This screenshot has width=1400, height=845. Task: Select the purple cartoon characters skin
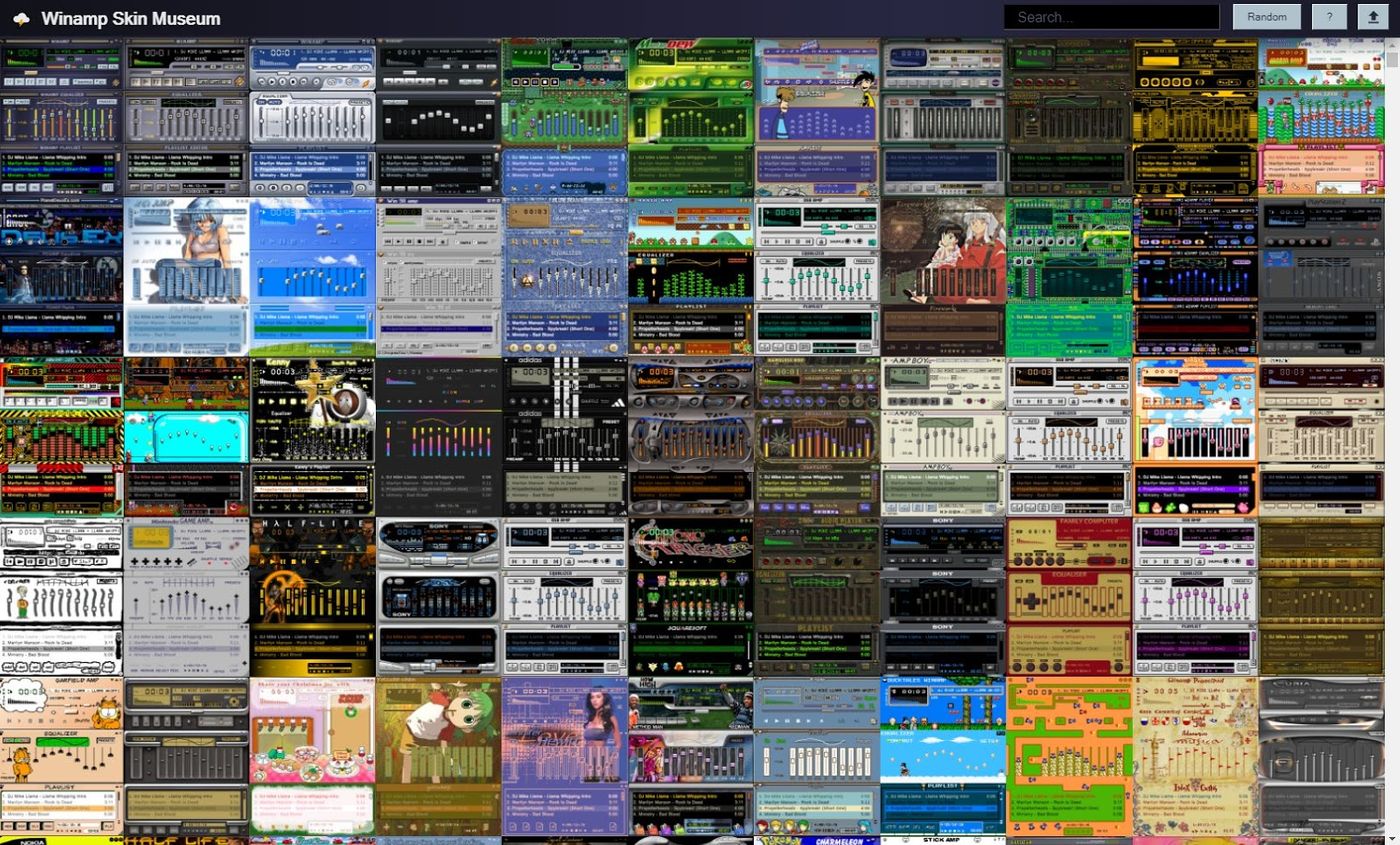point(817,117)
